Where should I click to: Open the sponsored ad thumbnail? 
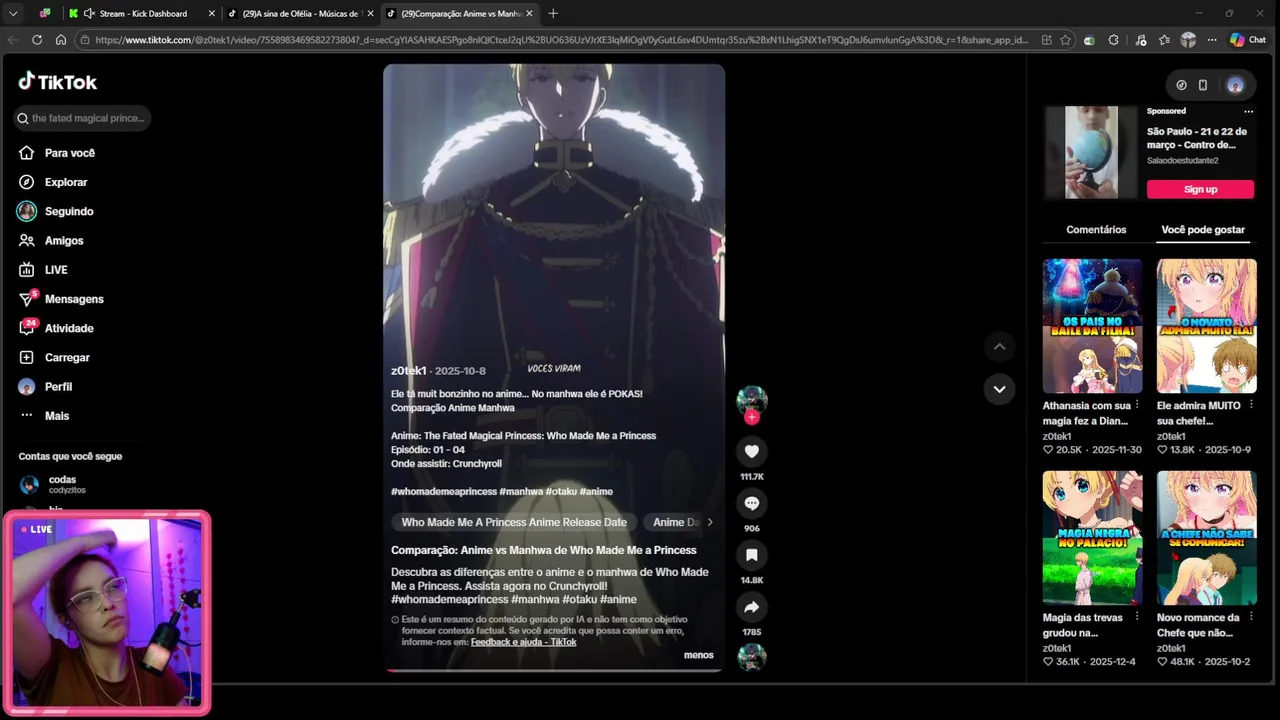coord(1091,152)
